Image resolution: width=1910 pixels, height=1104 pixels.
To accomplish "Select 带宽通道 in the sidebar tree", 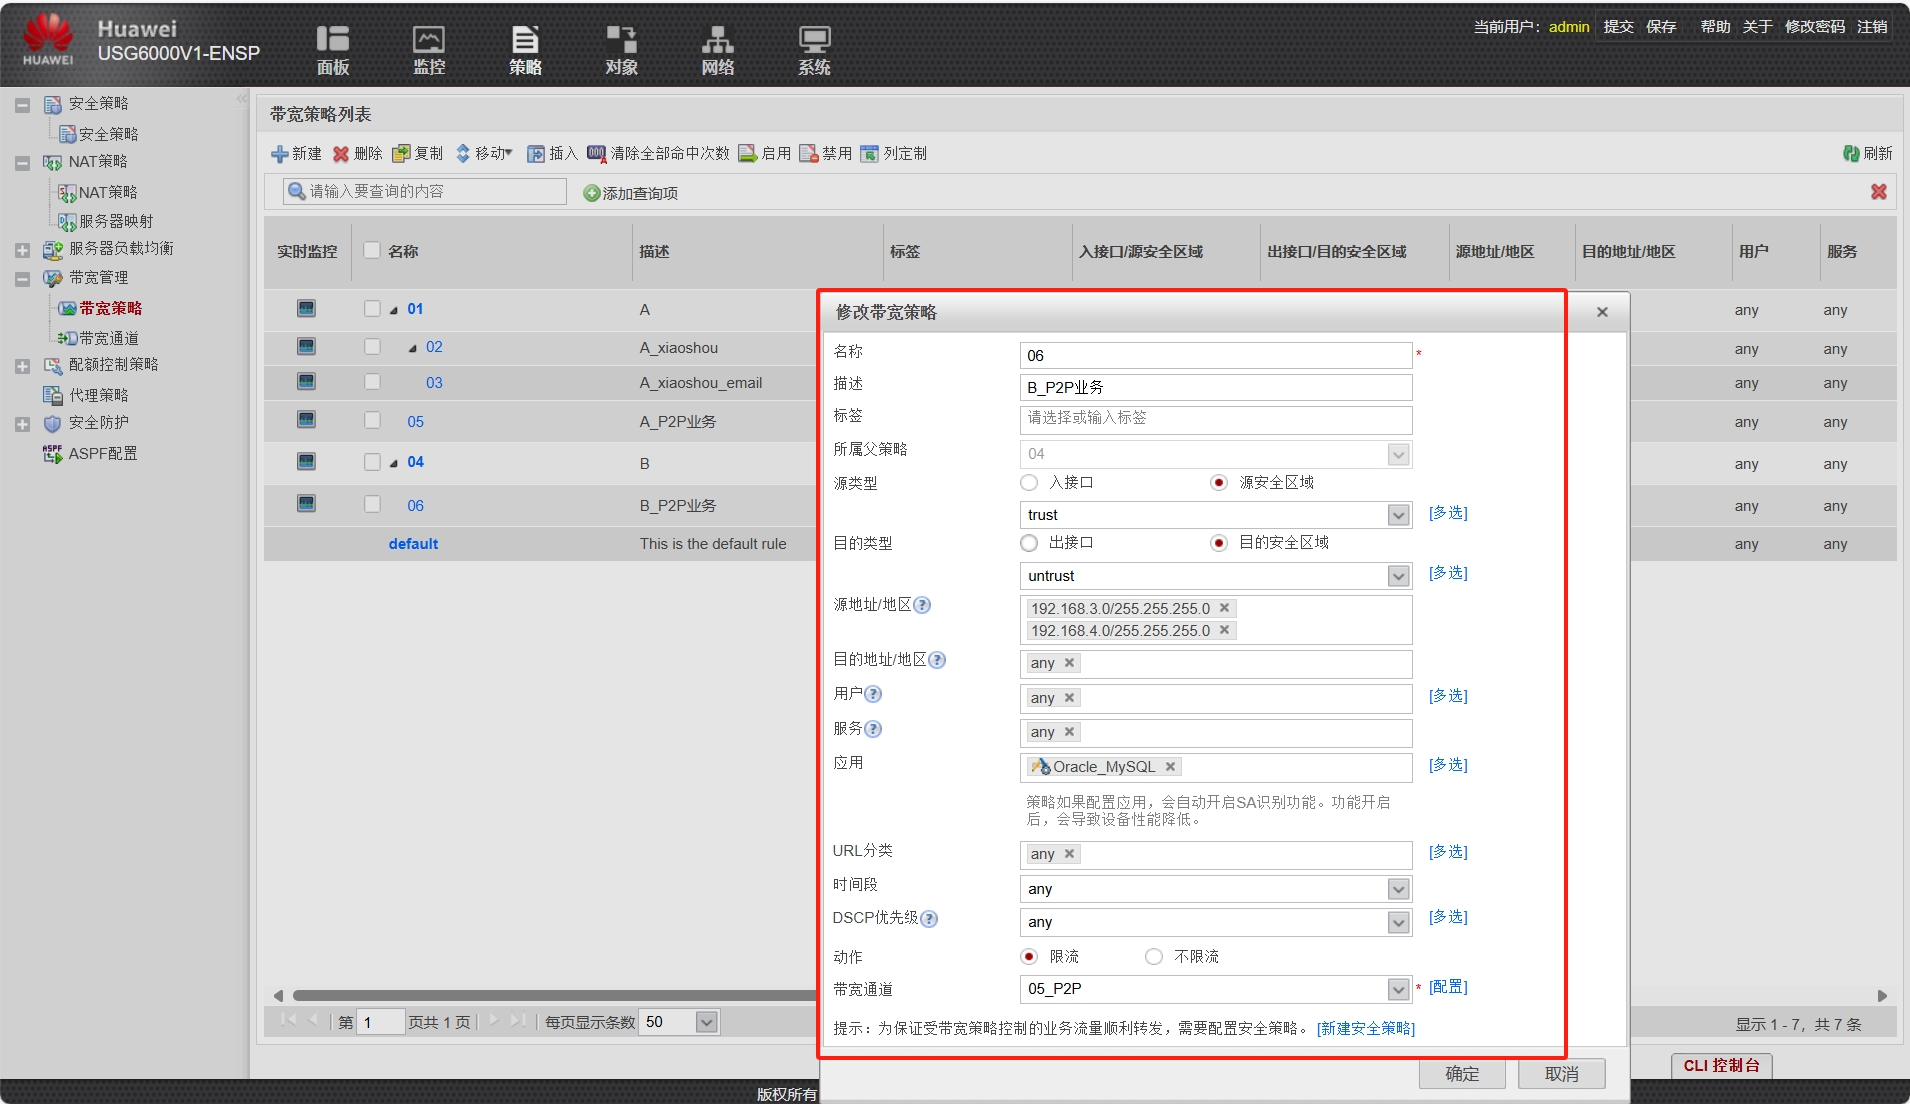I will pos(109,338).
